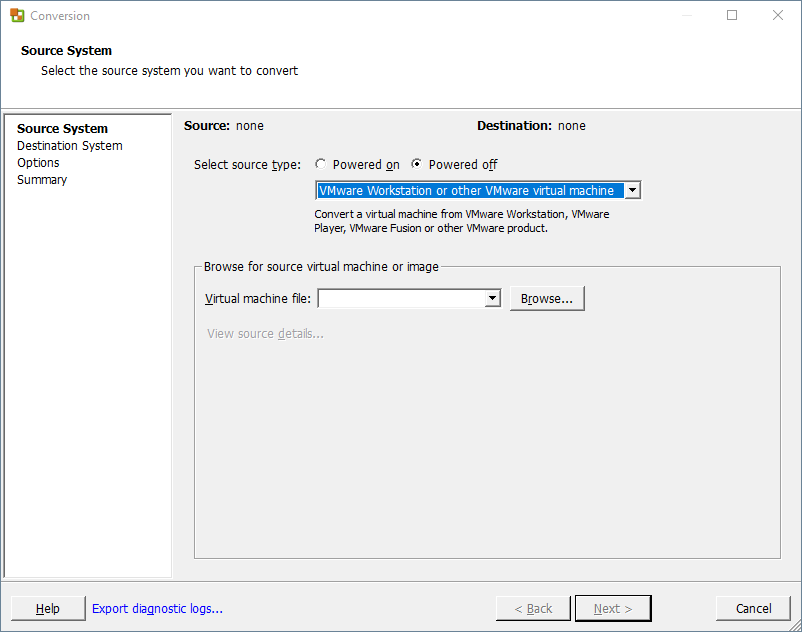The width and height of the screenshot is (802, 632).
Task: Click the 'Select source type:' label
Action: tap(248, 165)
